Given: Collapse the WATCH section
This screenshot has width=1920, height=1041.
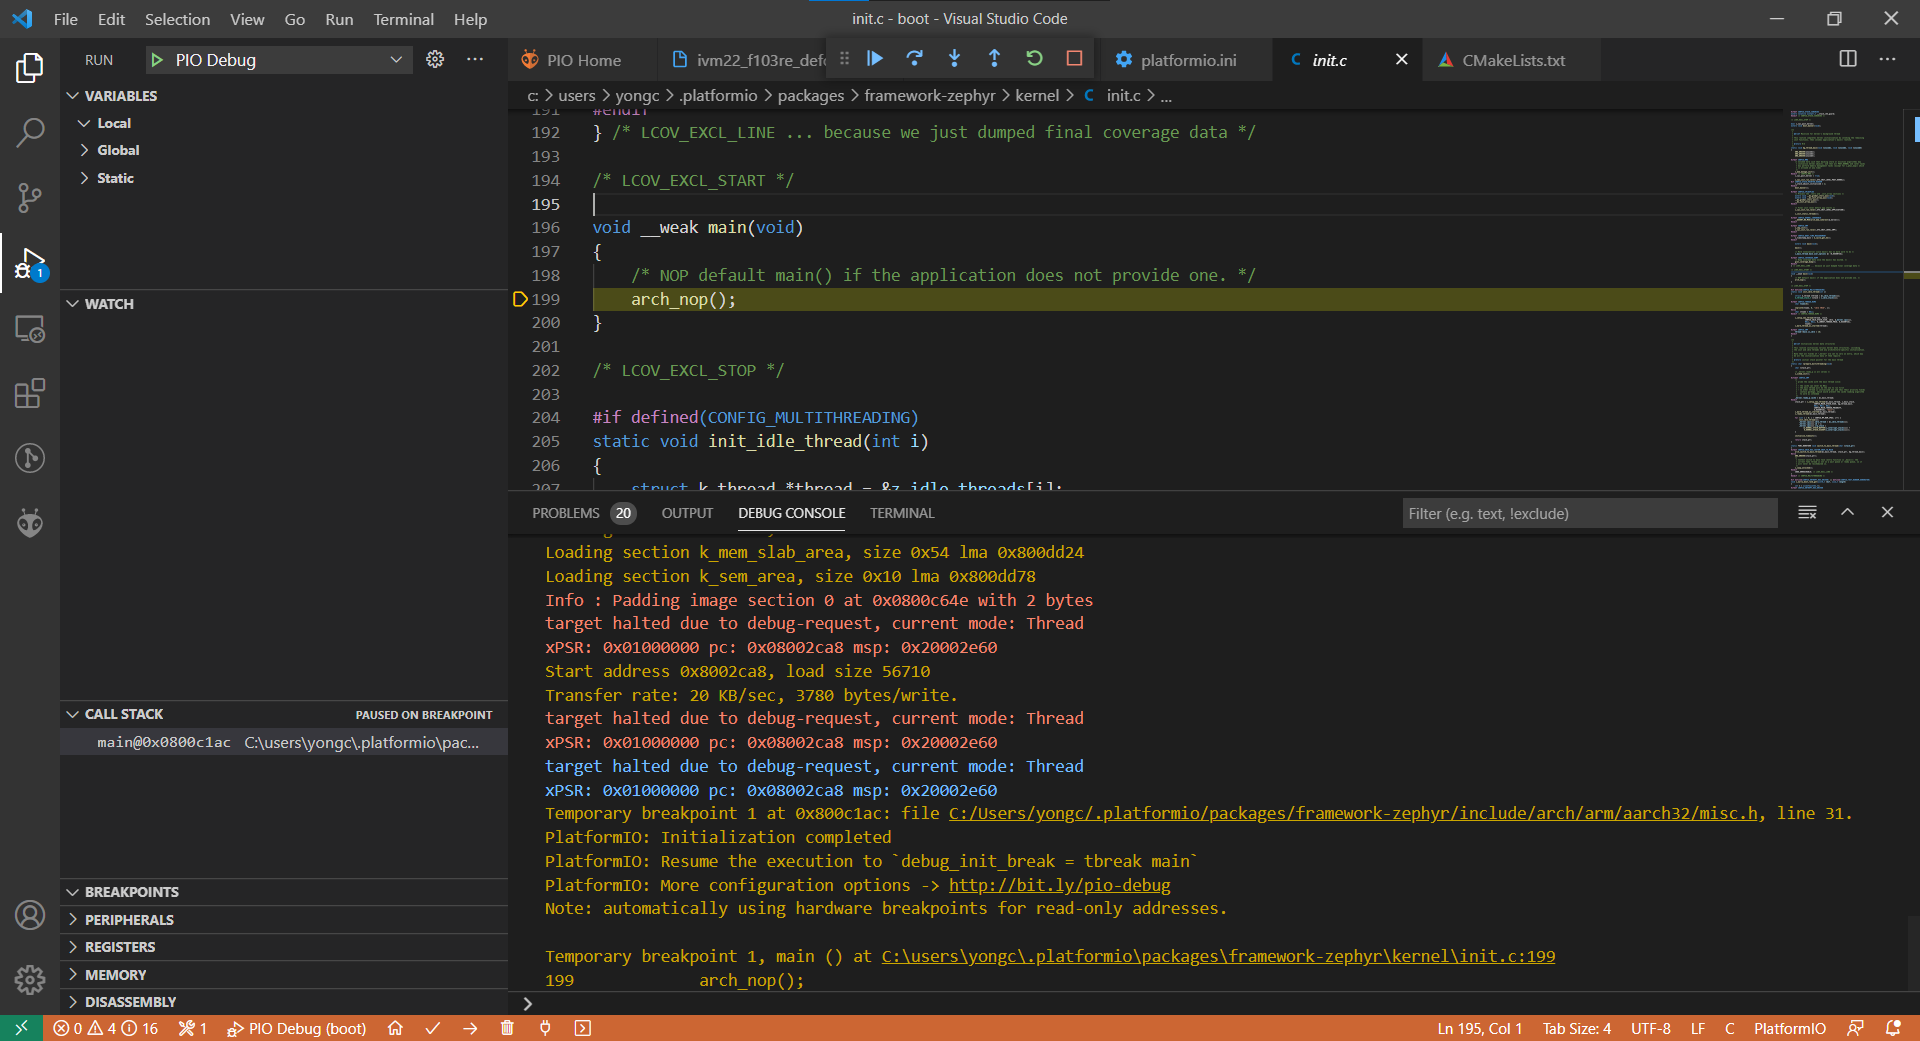Looking at the screenshot, I should point(73,304).
